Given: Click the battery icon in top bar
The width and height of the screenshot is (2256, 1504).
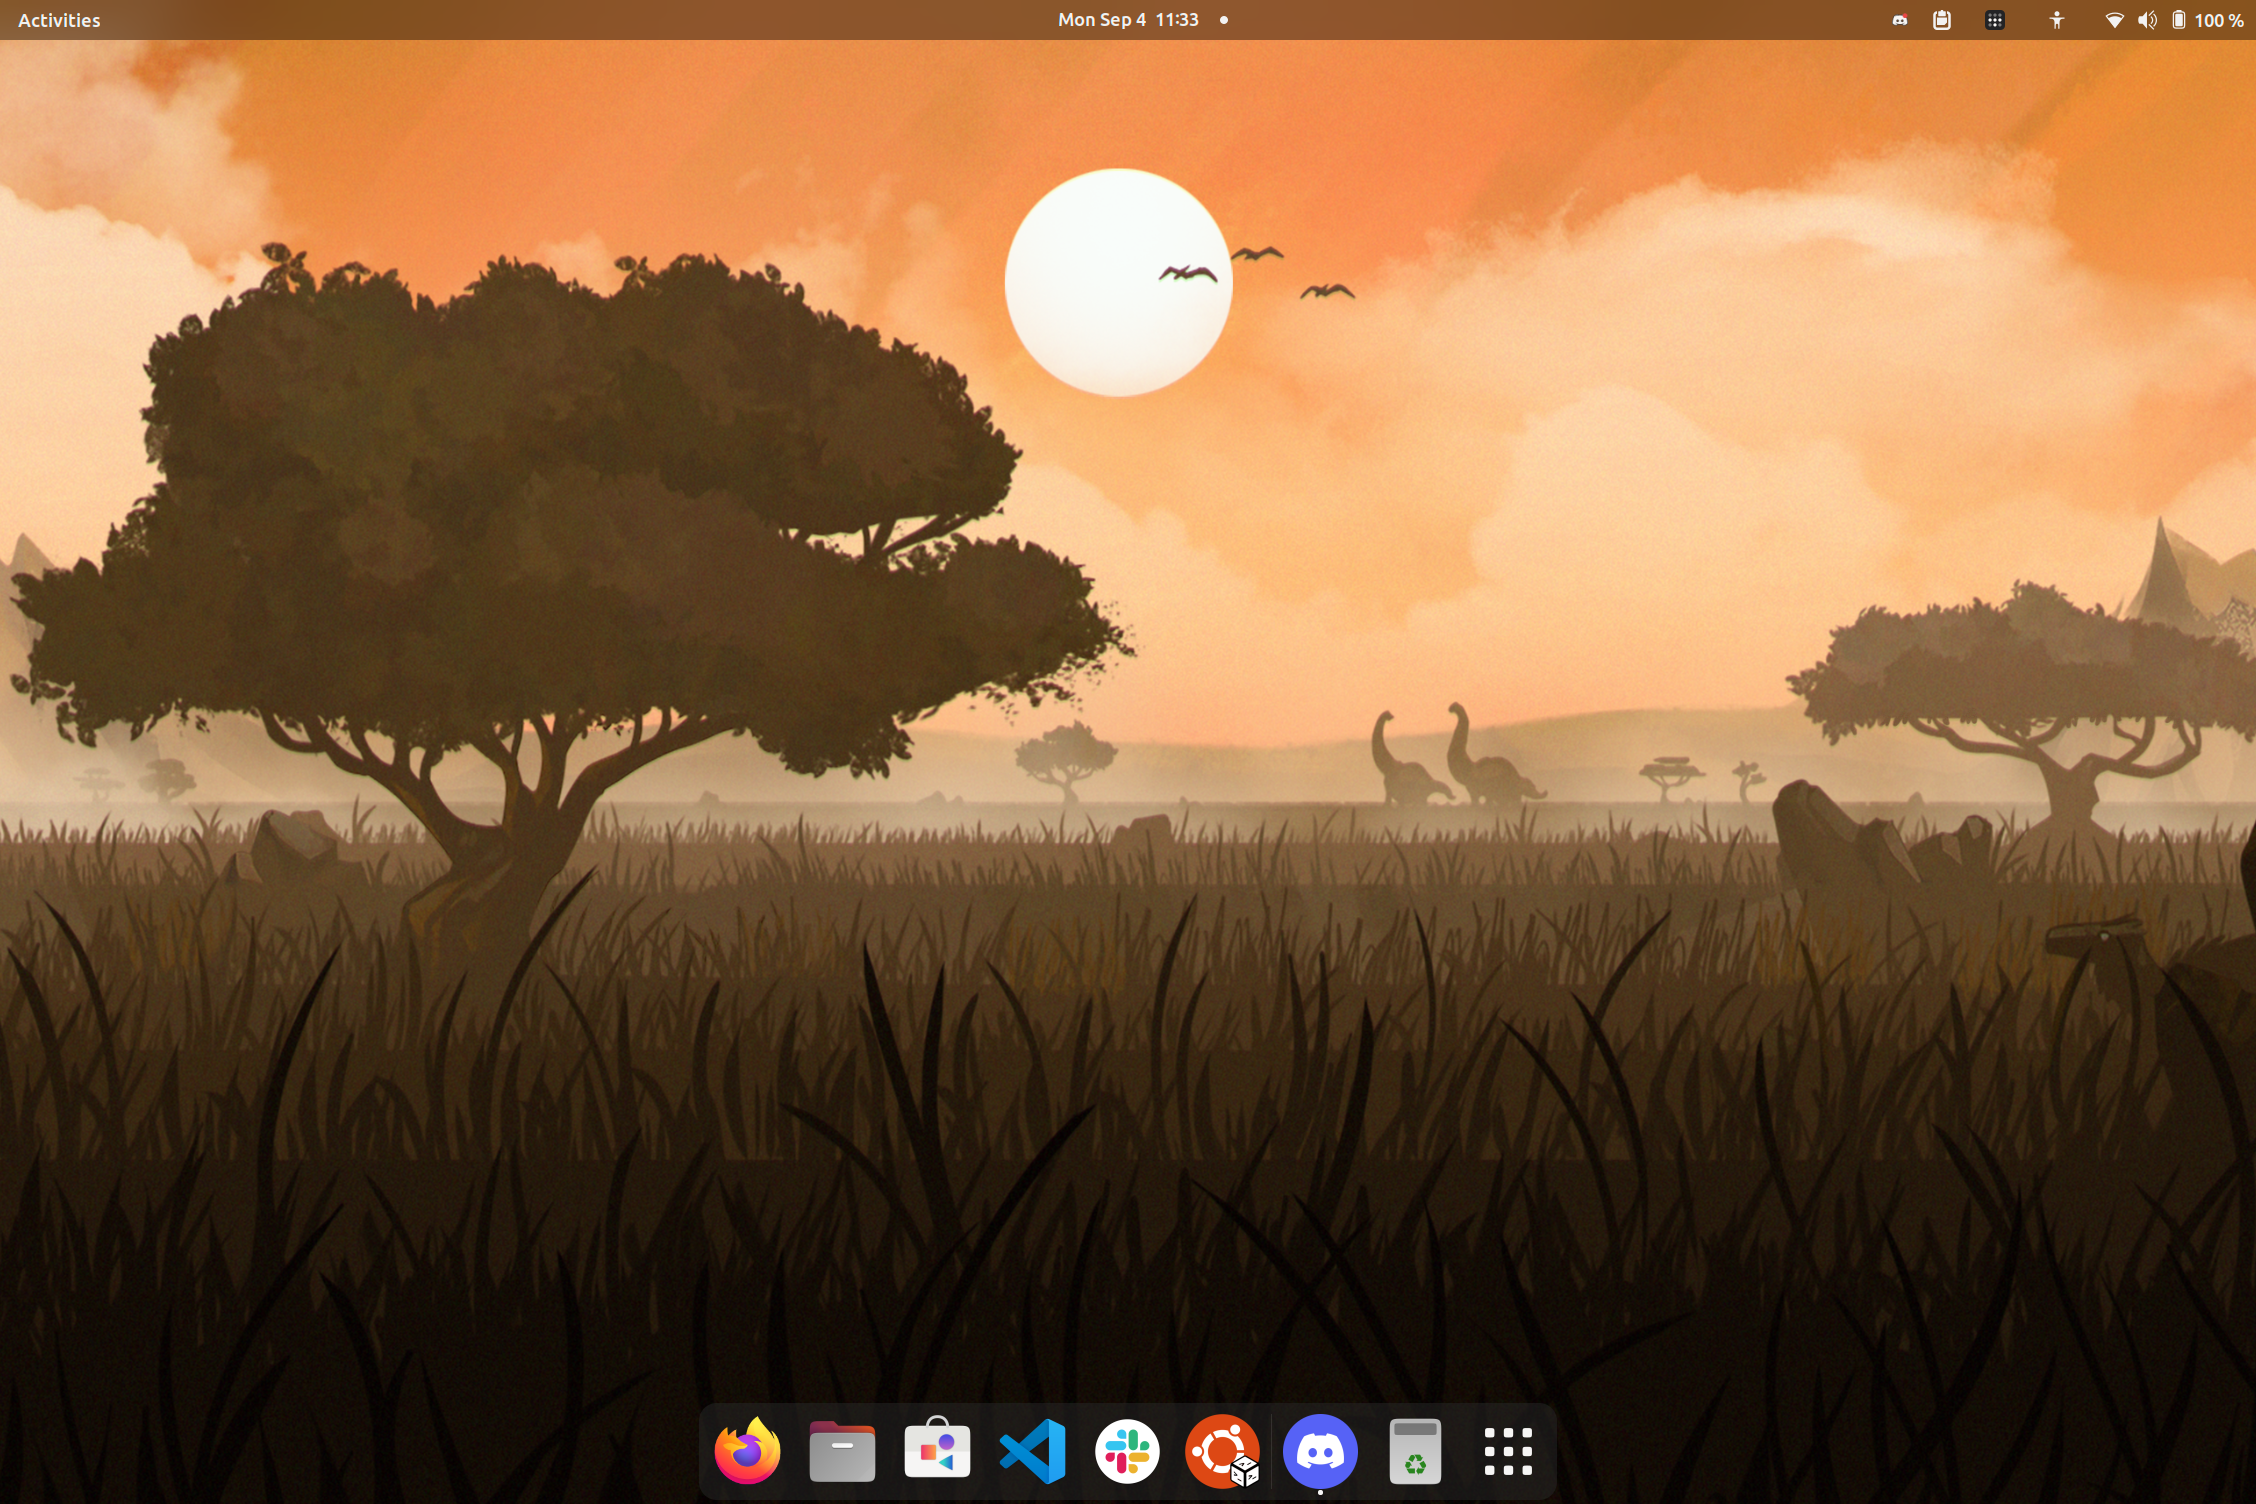Looking at the screenshot, I should [2178, 20].
